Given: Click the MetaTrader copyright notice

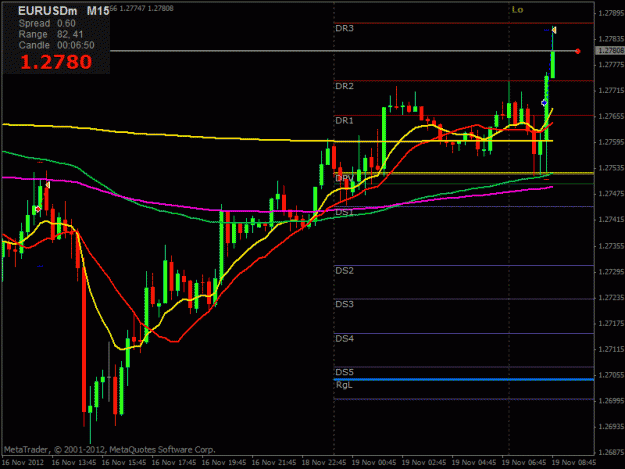Looking at the screenshot, I should [110, 449].
